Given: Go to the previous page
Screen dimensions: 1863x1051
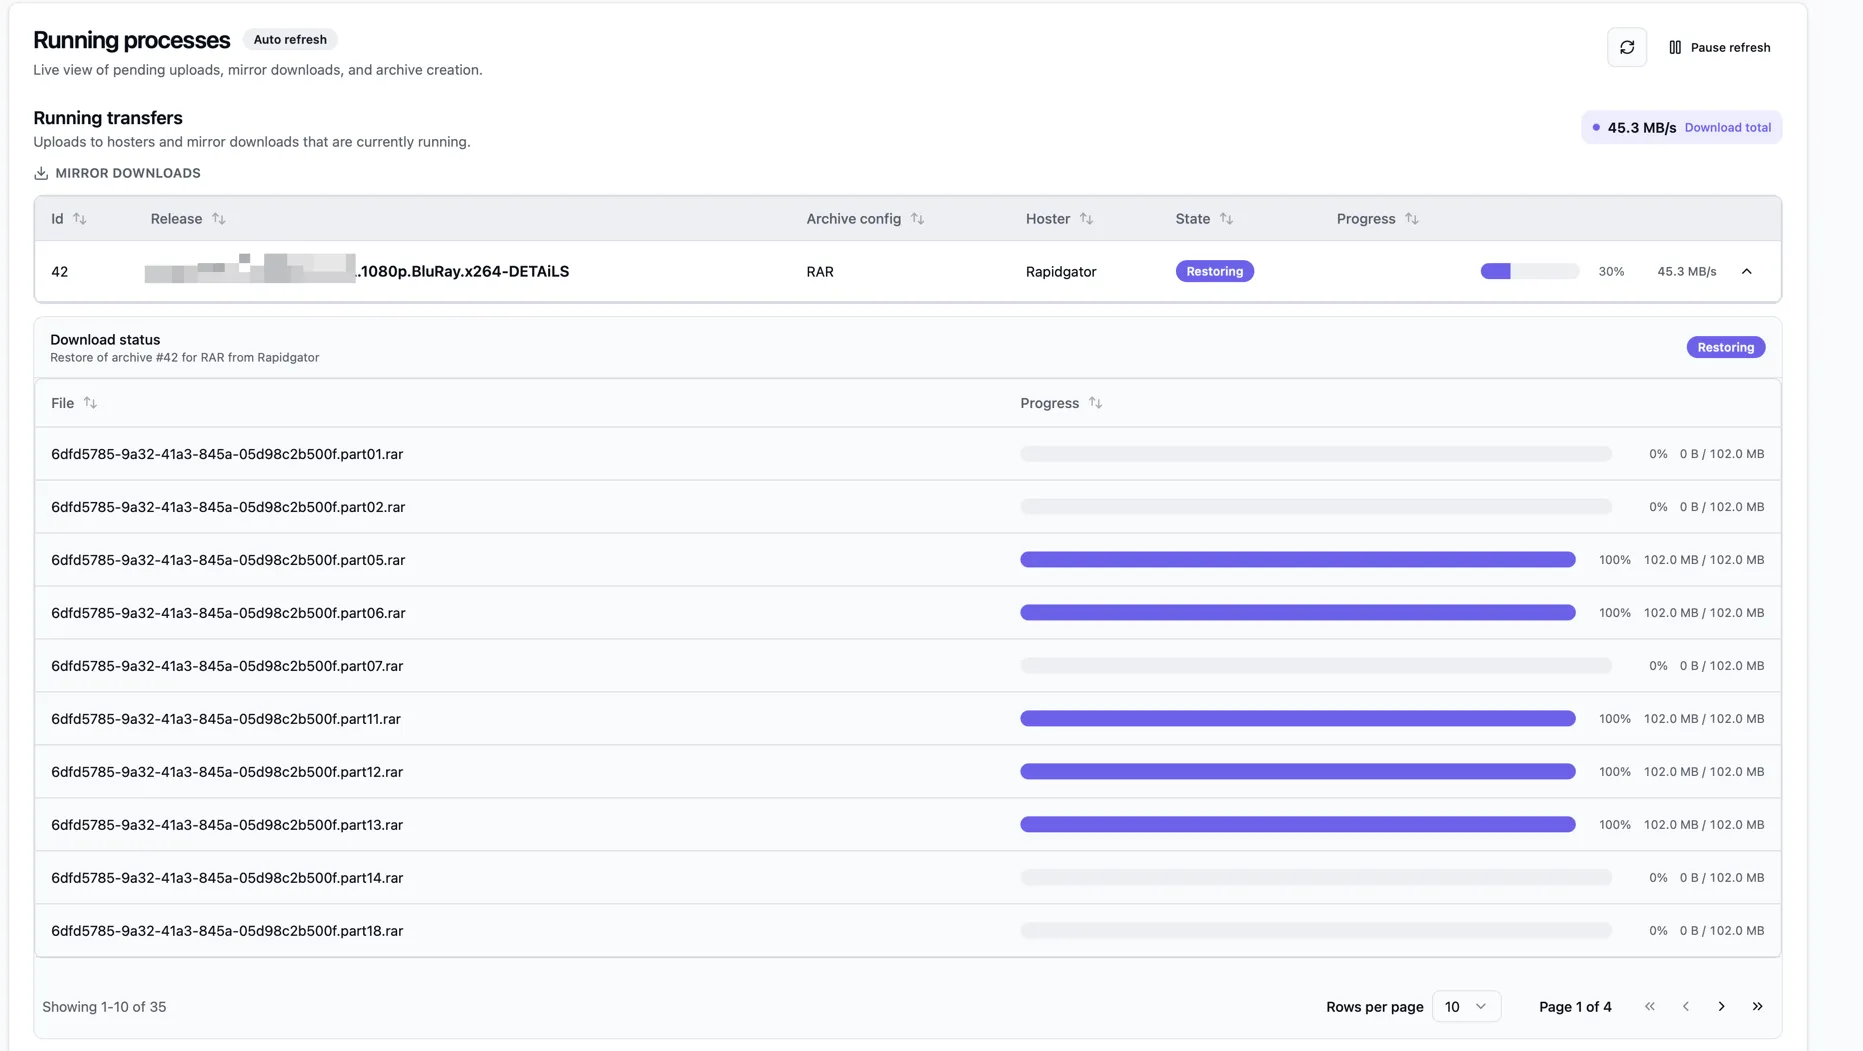Looking at the screenshot, I should tap(1686, 1006).
